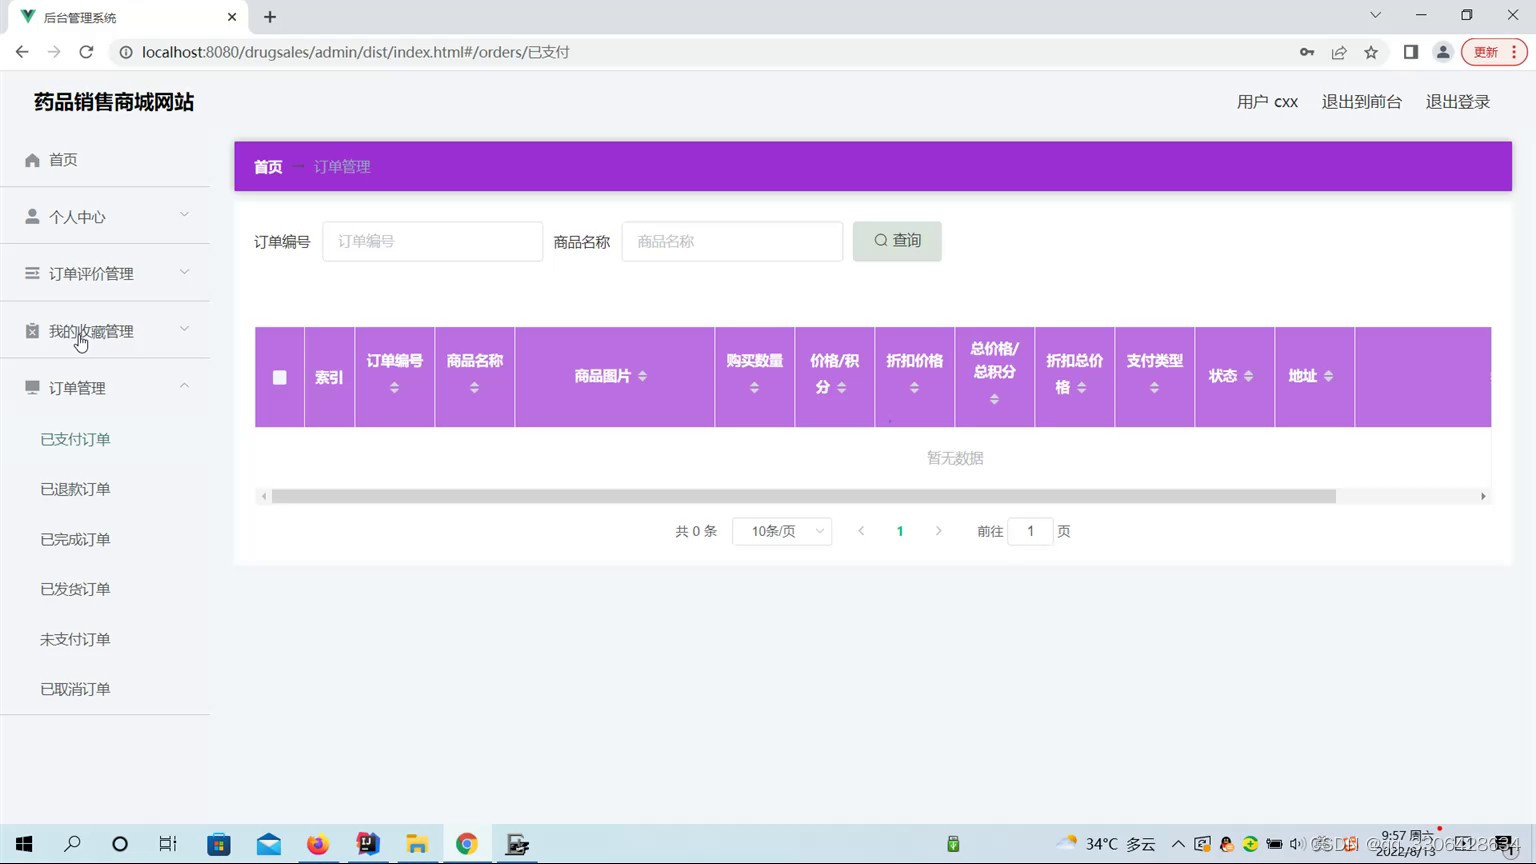Image resolution: width=1536 pixels, height=864 pixels.
Task: Open Windows taskbar search
Action: (72, 844)
